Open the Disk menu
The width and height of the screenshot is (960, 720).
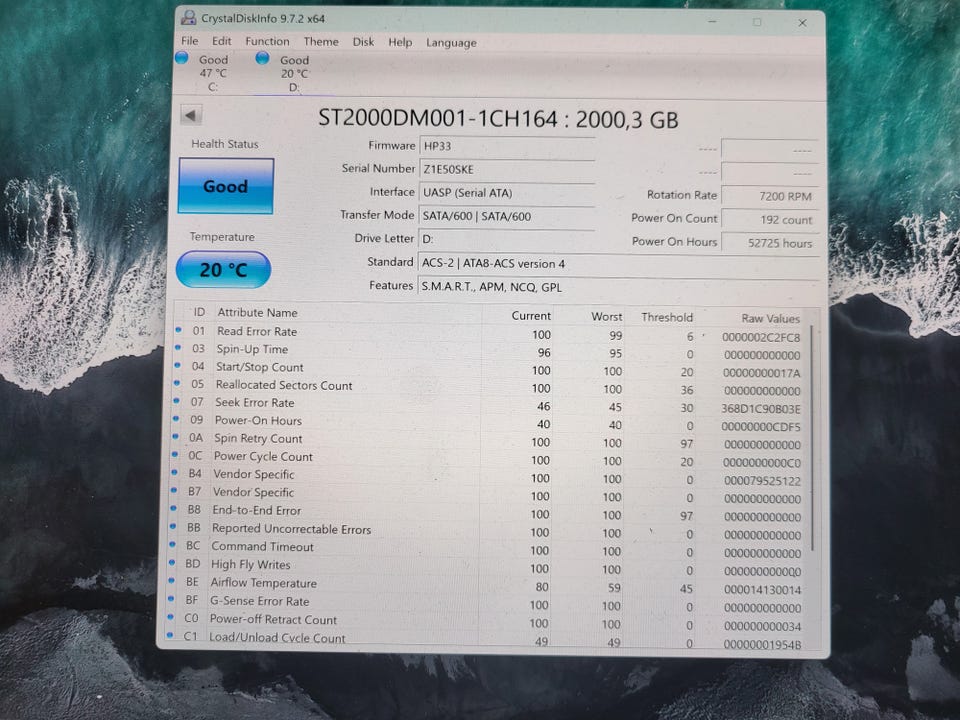point(363,42)
